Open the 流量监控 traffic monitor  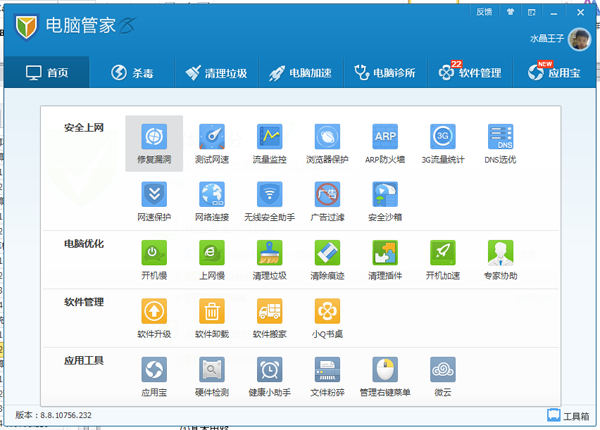click(x=270, y=143)
